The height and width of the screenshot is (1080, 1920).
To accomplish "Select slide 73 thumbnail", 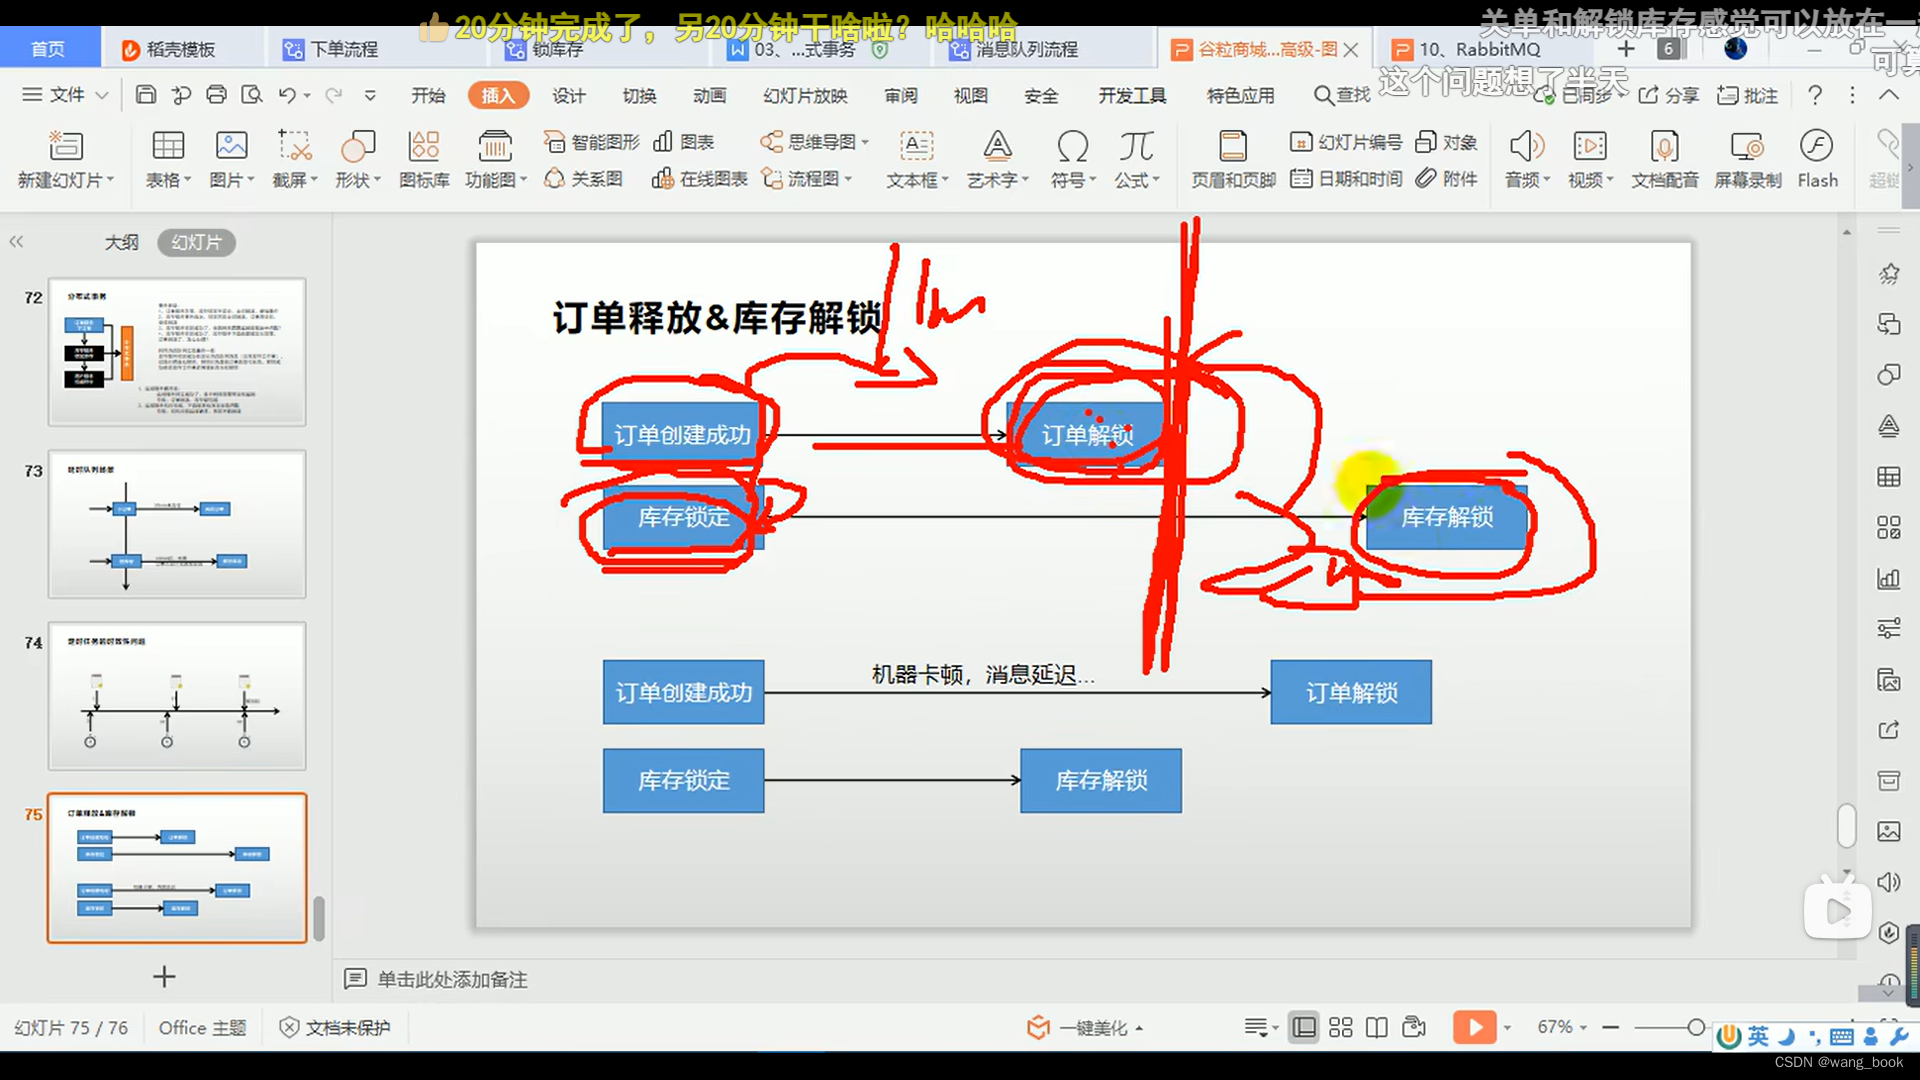I will pyautogui.click(x=177, y=524).
